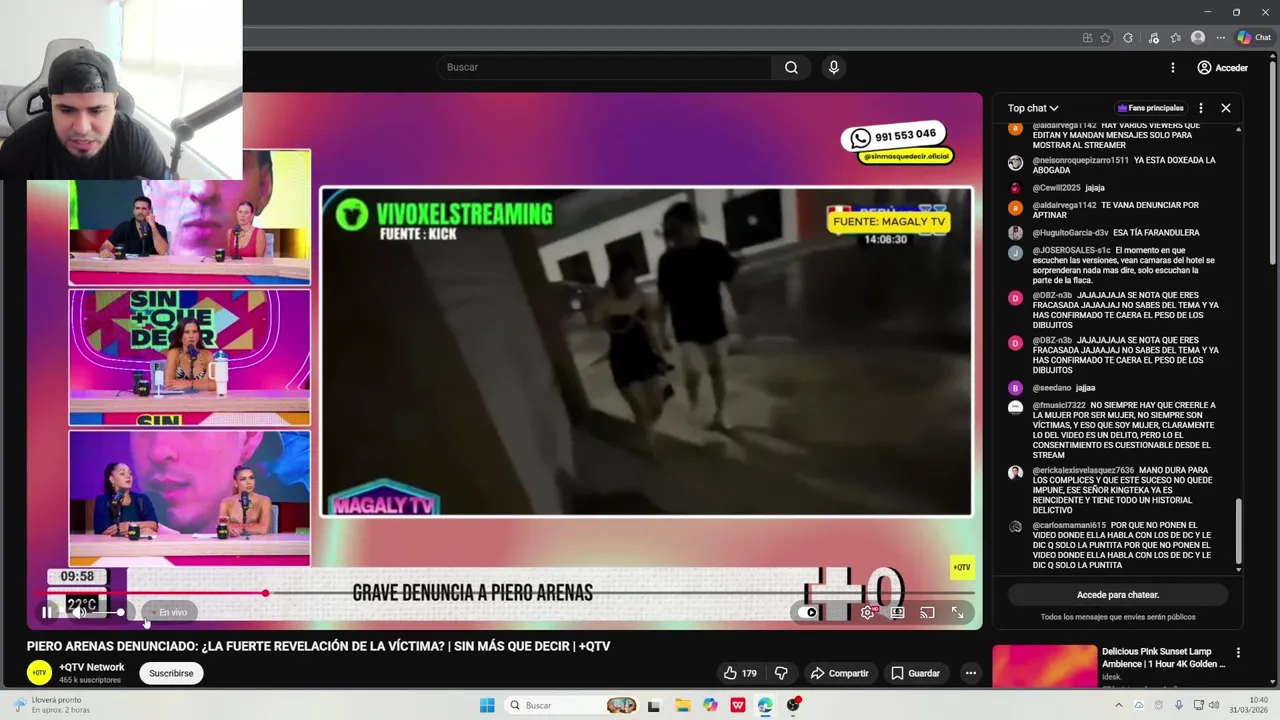This screenshot has width=1280, height=720.
Task: Open Copilot app on taskbar
Action: point(710,705)
